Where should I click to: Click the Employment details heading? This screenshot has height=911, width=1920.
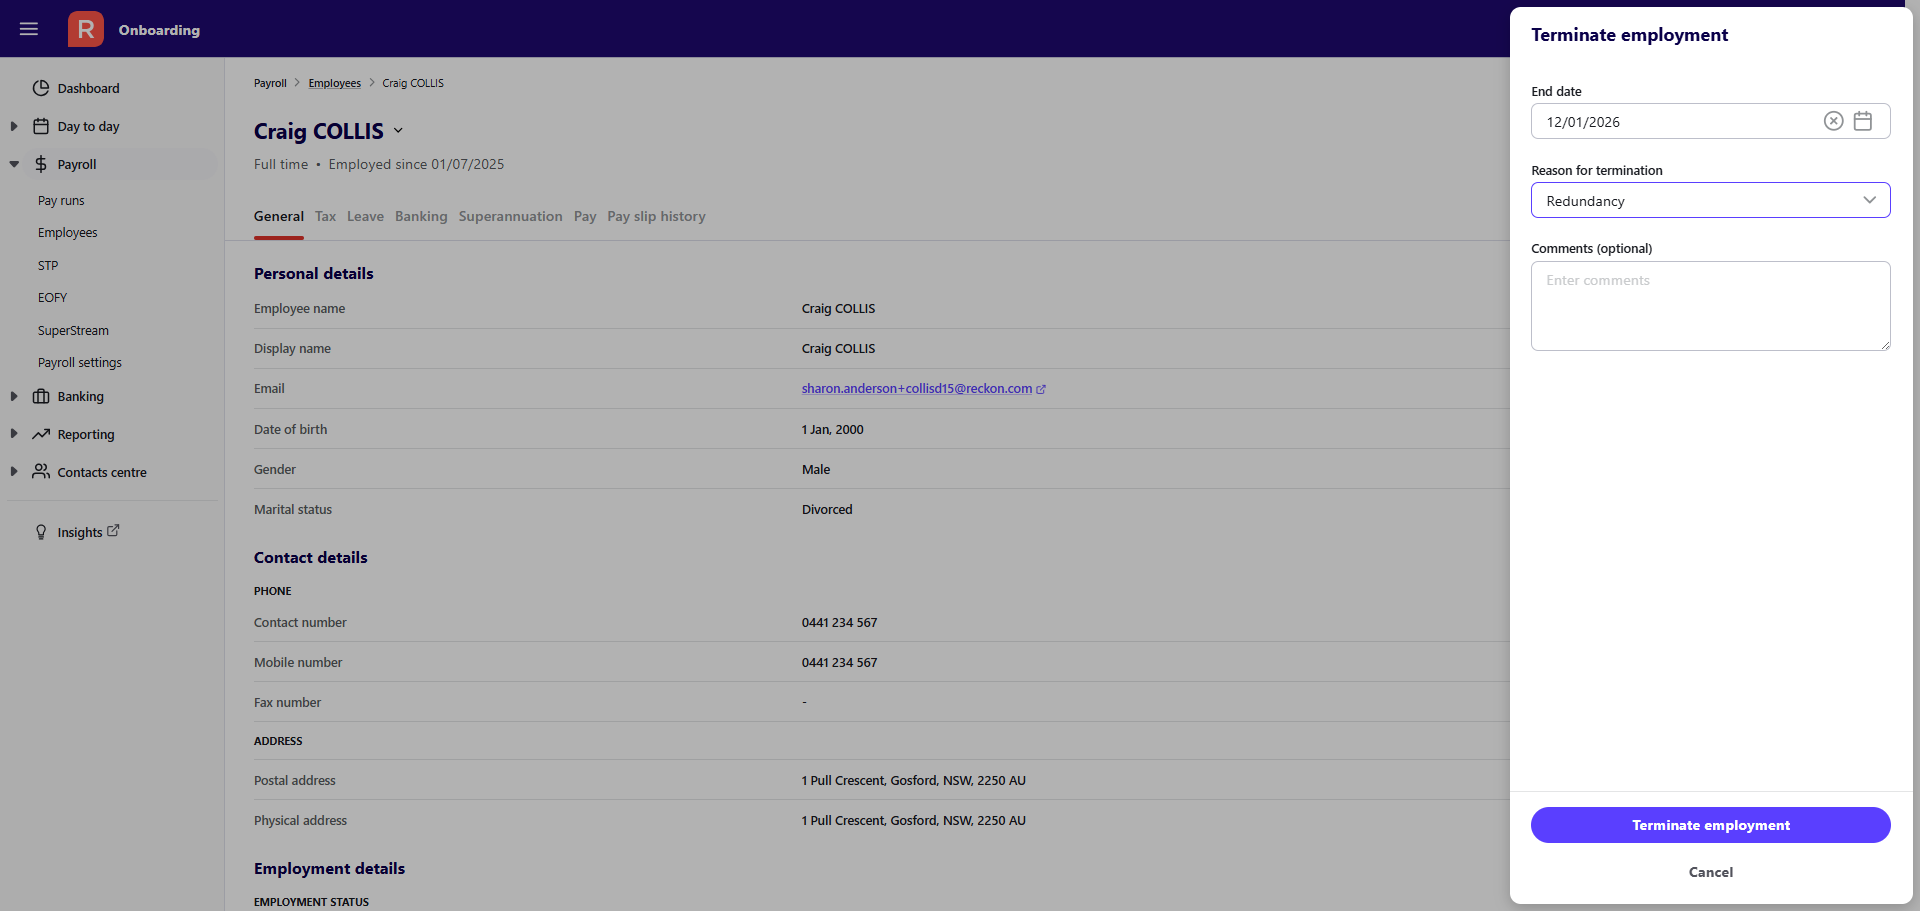[x=329, y=868]
